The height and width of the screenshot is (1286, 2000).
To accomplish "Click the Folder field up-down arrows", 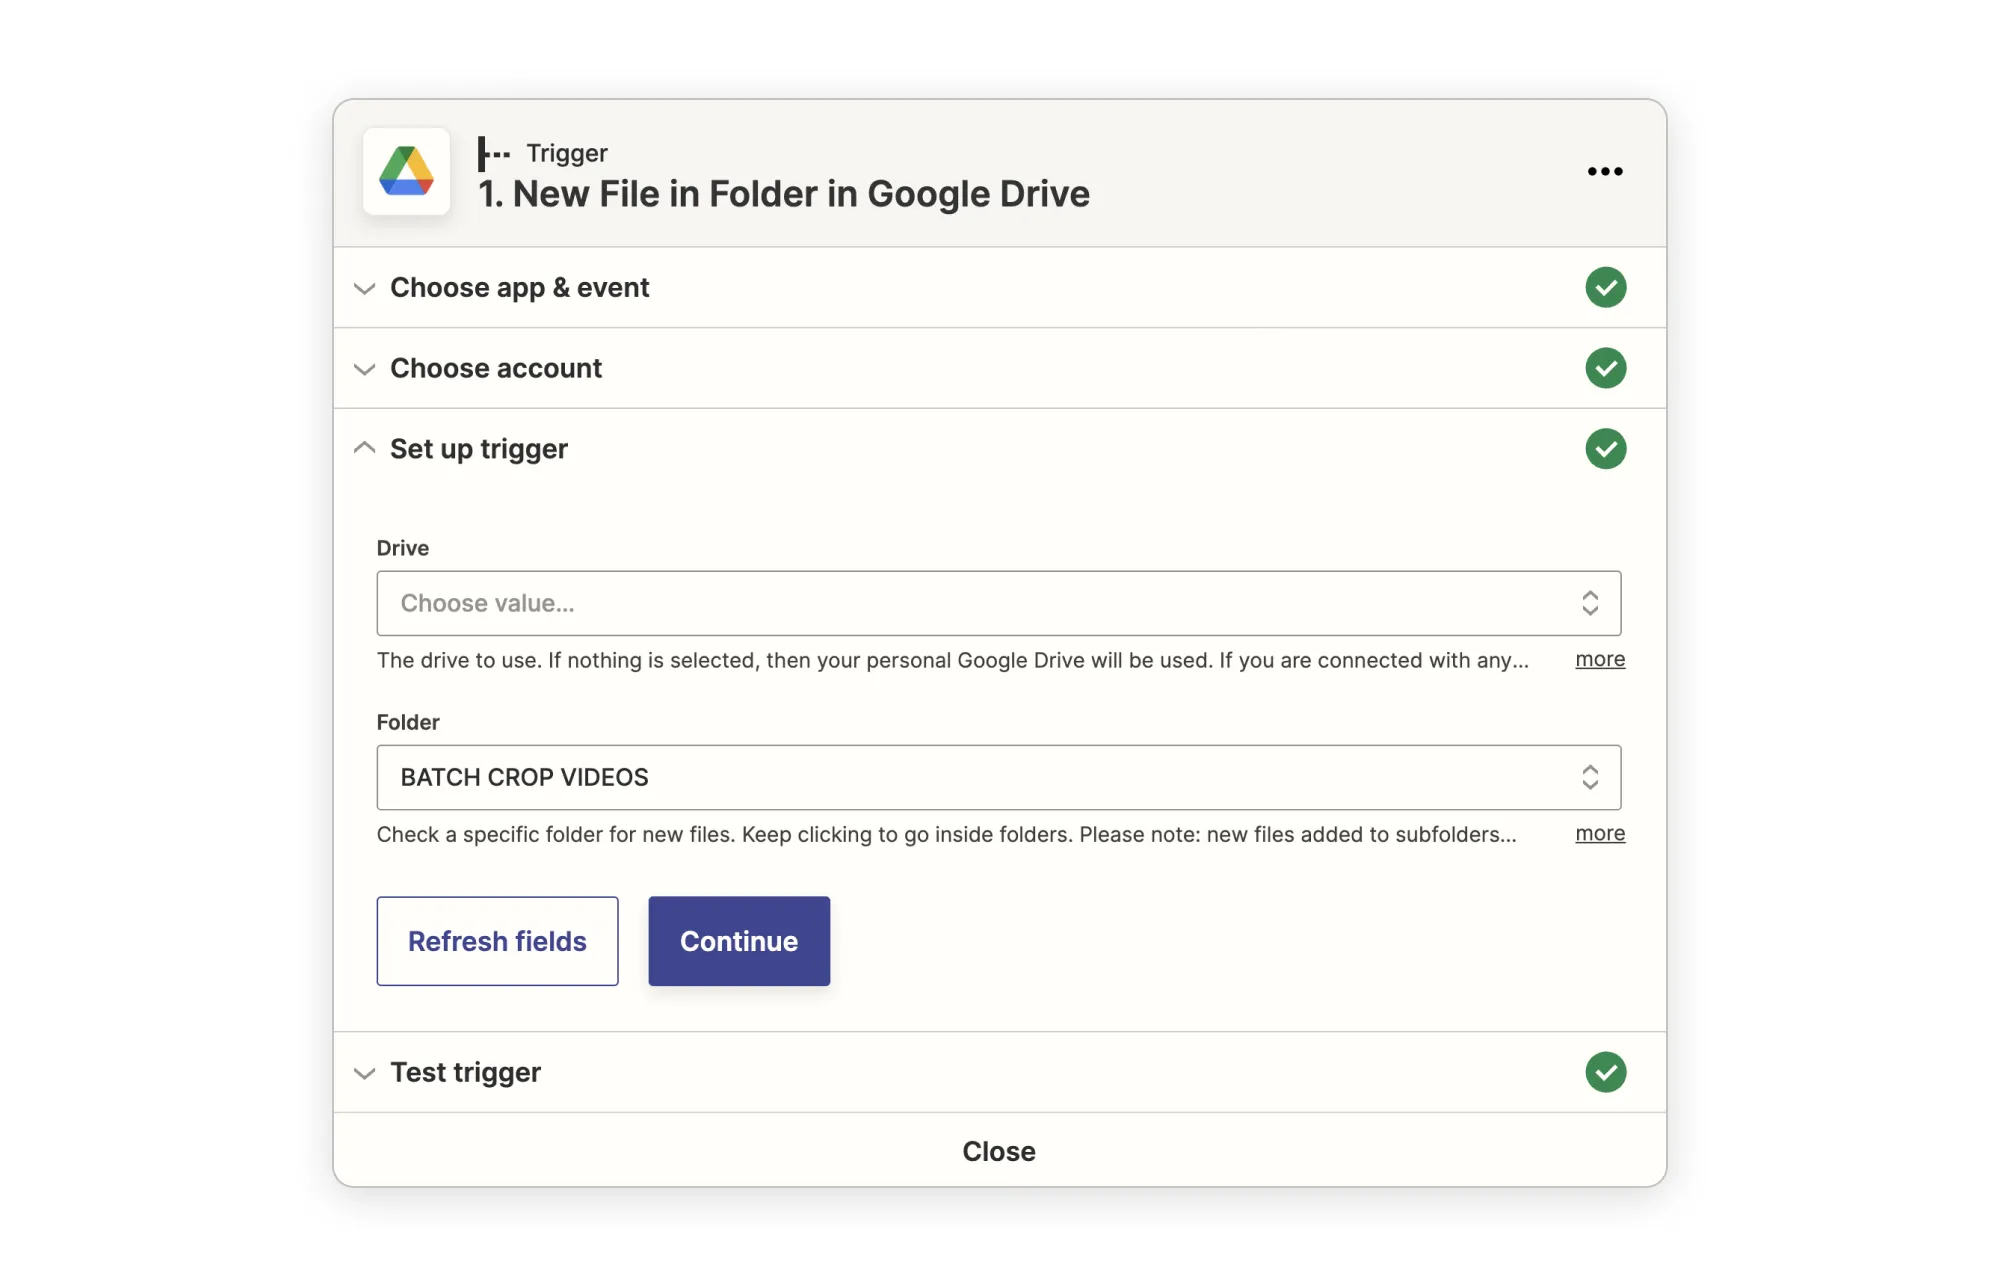I will click(x=1590, y=777).
